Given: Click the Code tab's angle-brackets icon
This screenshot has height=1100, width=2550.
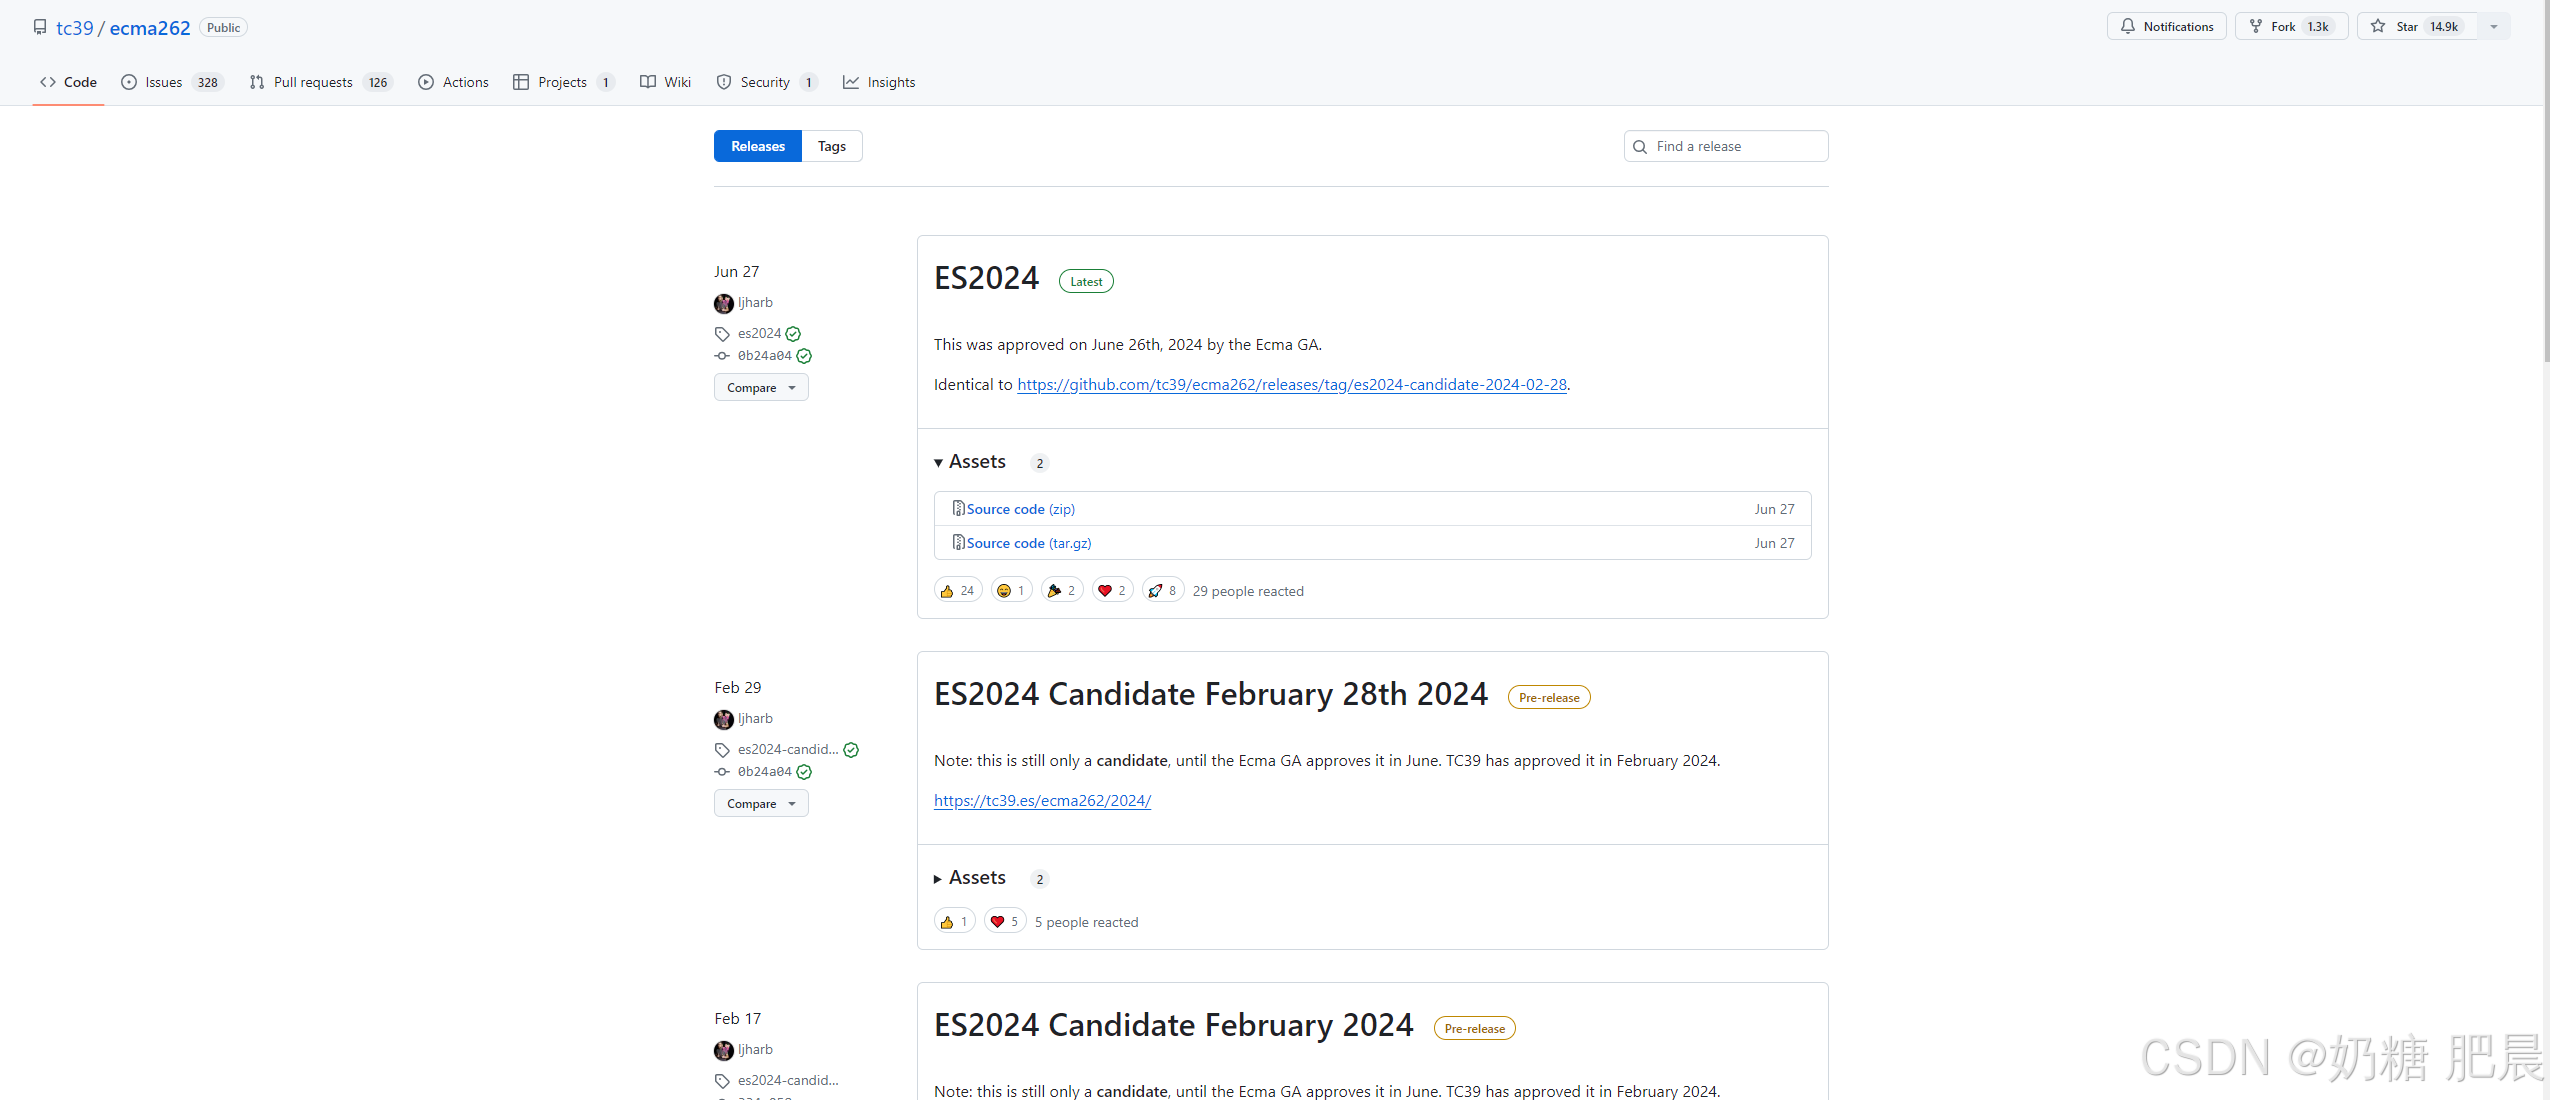Looking at the screenshot, I should (48, 82).
